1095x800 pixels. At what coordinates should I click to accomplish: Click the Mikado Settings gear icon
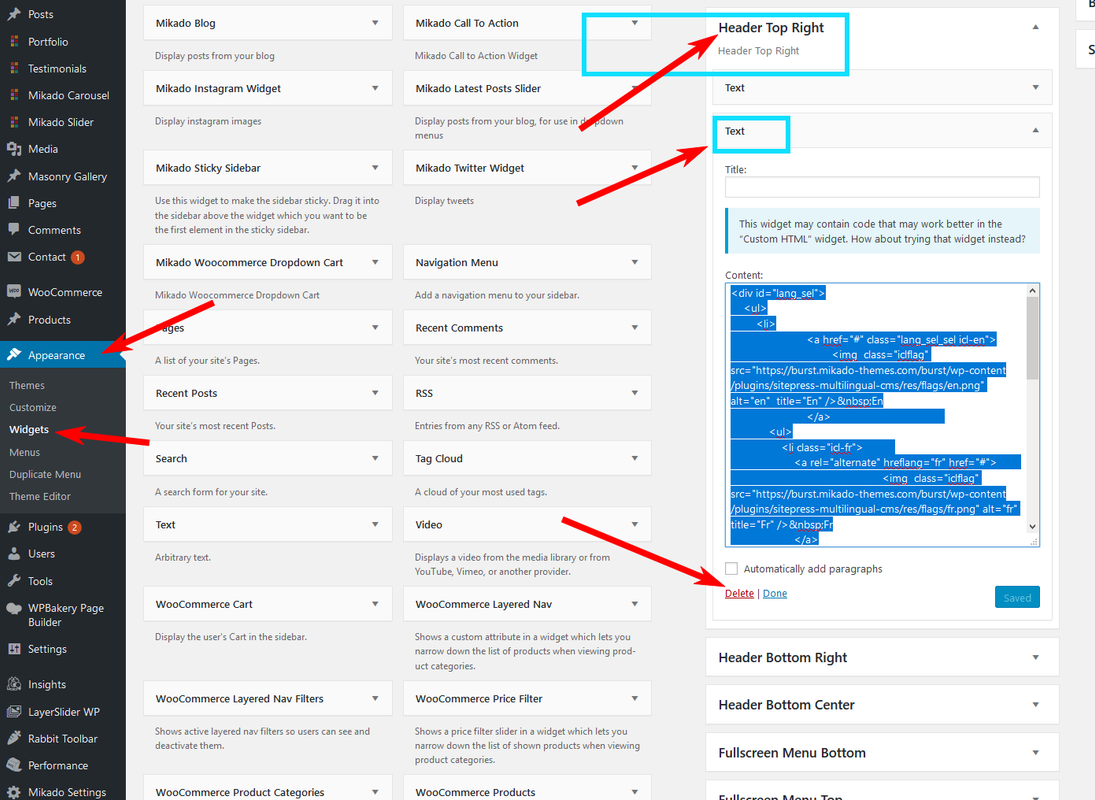pyautogui.click(x=14, y=792)
